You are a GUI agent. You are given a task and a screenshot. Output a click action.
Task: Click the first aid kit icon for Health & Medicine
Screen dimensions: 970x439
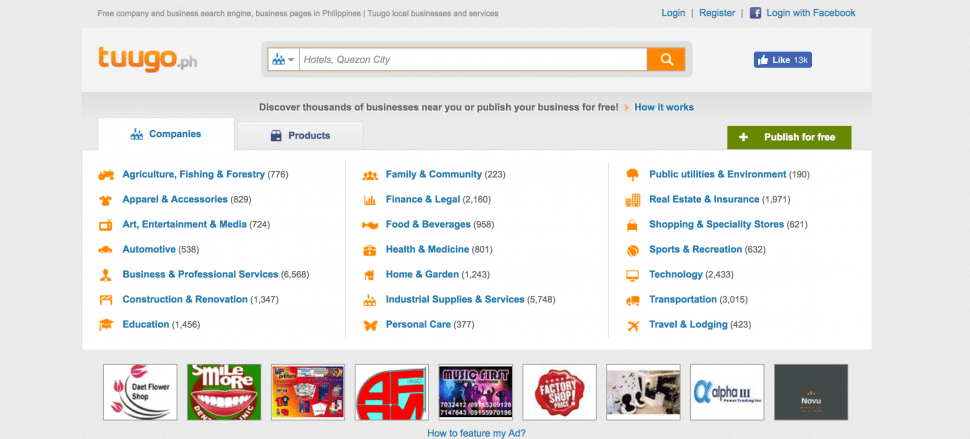pyautogui.click(x=369, y=250)
